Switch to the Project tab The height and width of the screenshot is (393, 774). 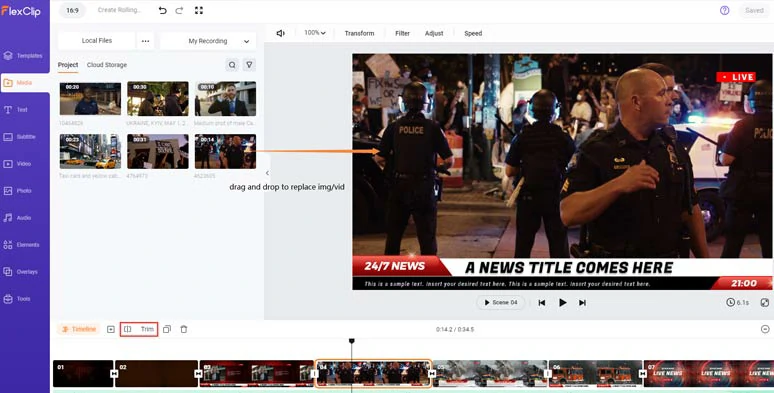point(68,65)
